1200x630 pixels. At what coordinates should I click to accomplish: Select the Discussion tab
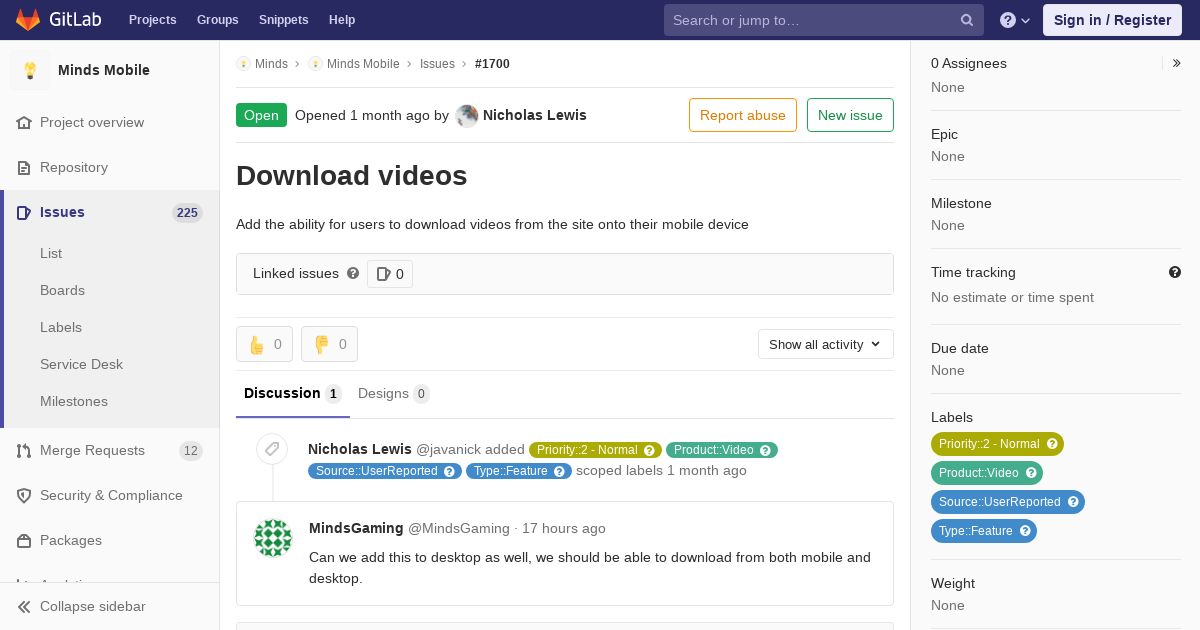tap(292, 393)
